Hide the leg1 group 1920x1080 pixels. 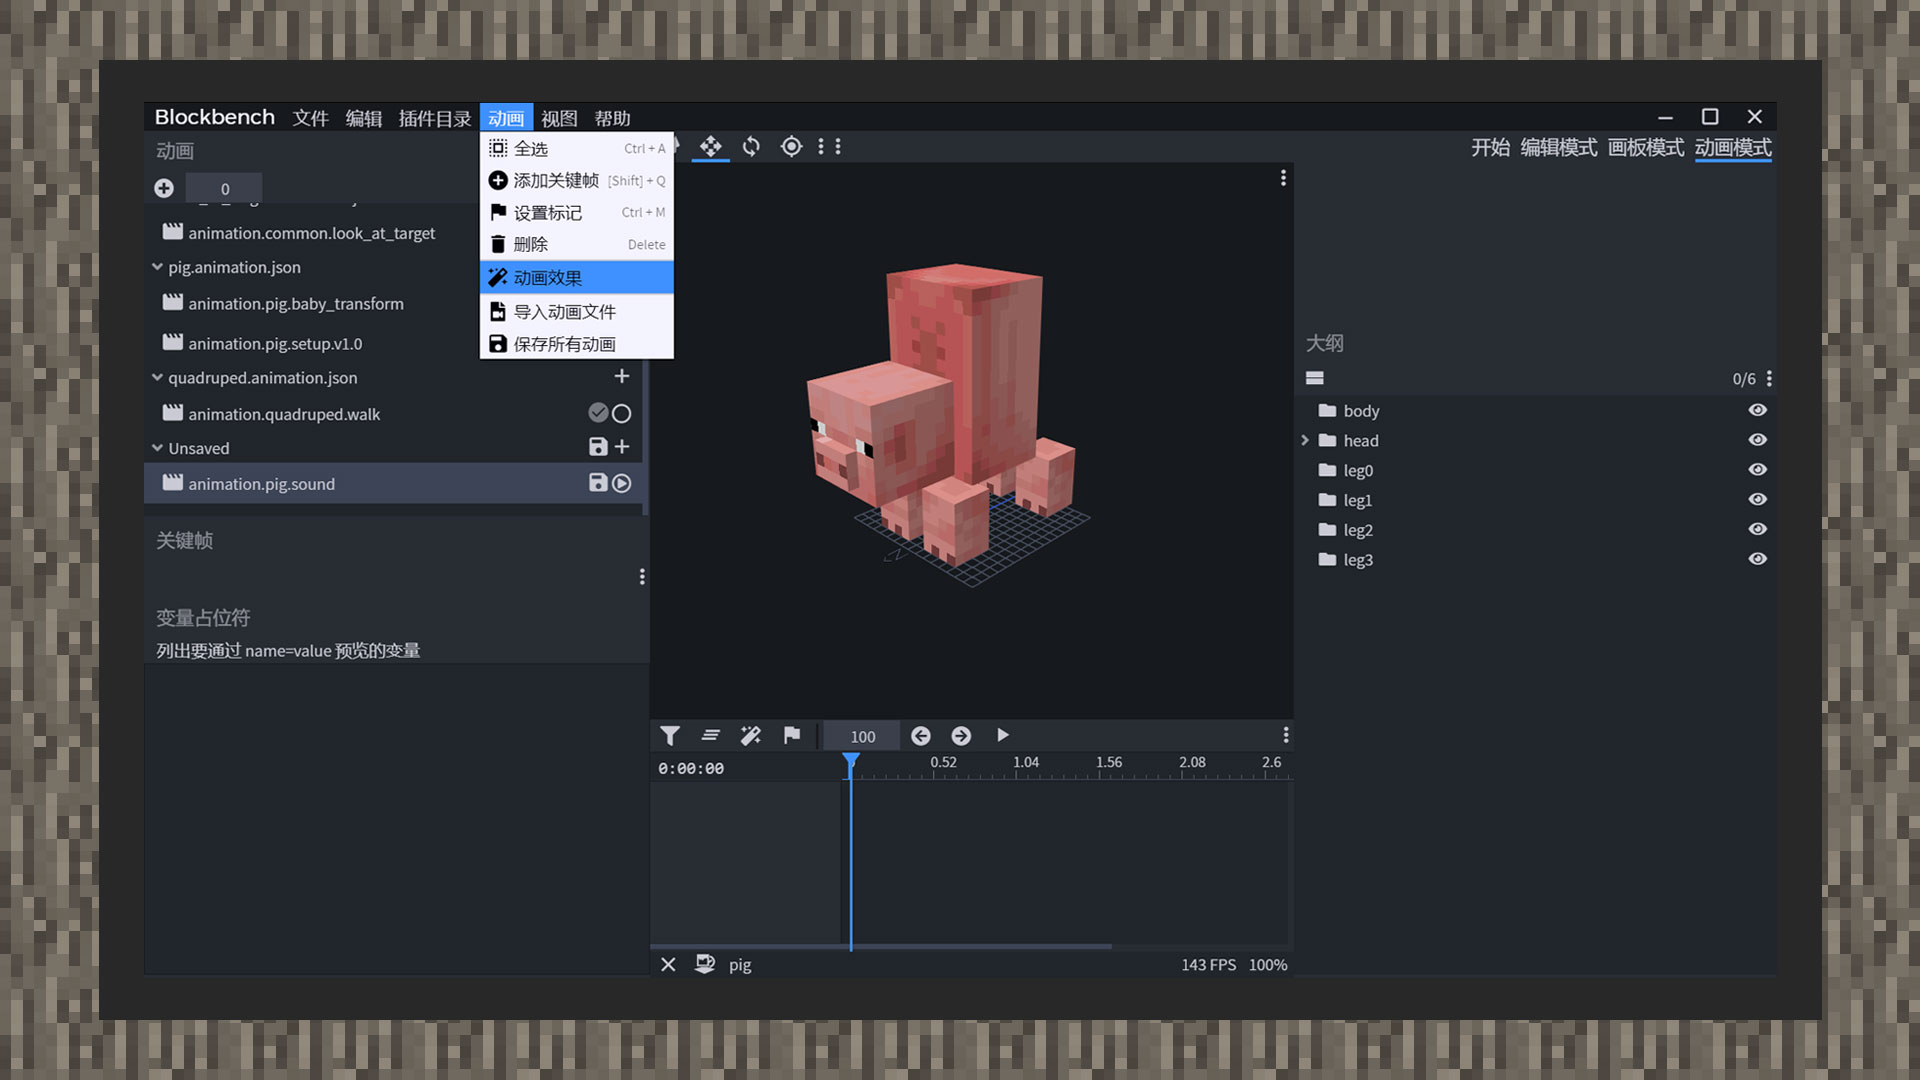click(1758, 499)
